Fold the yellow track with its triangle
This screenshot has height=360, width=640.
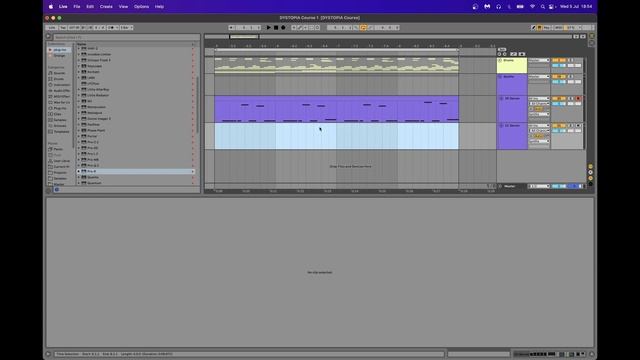[500, 60]
